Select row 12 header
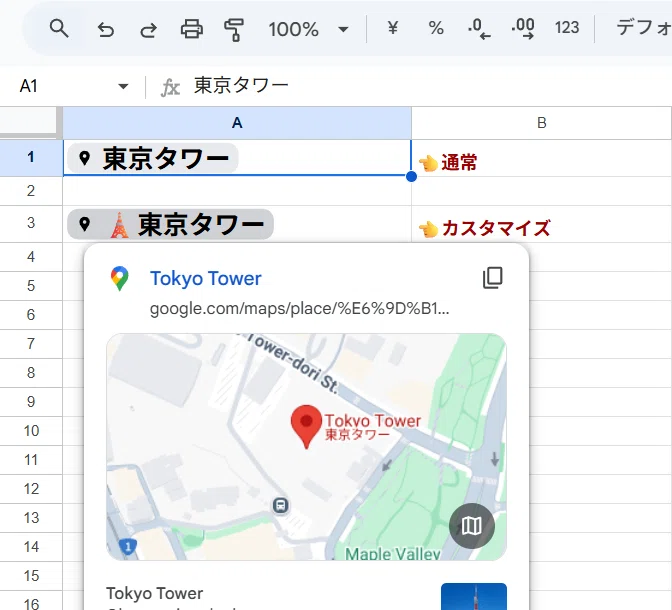The image size is (672, 610). (31, 489)
